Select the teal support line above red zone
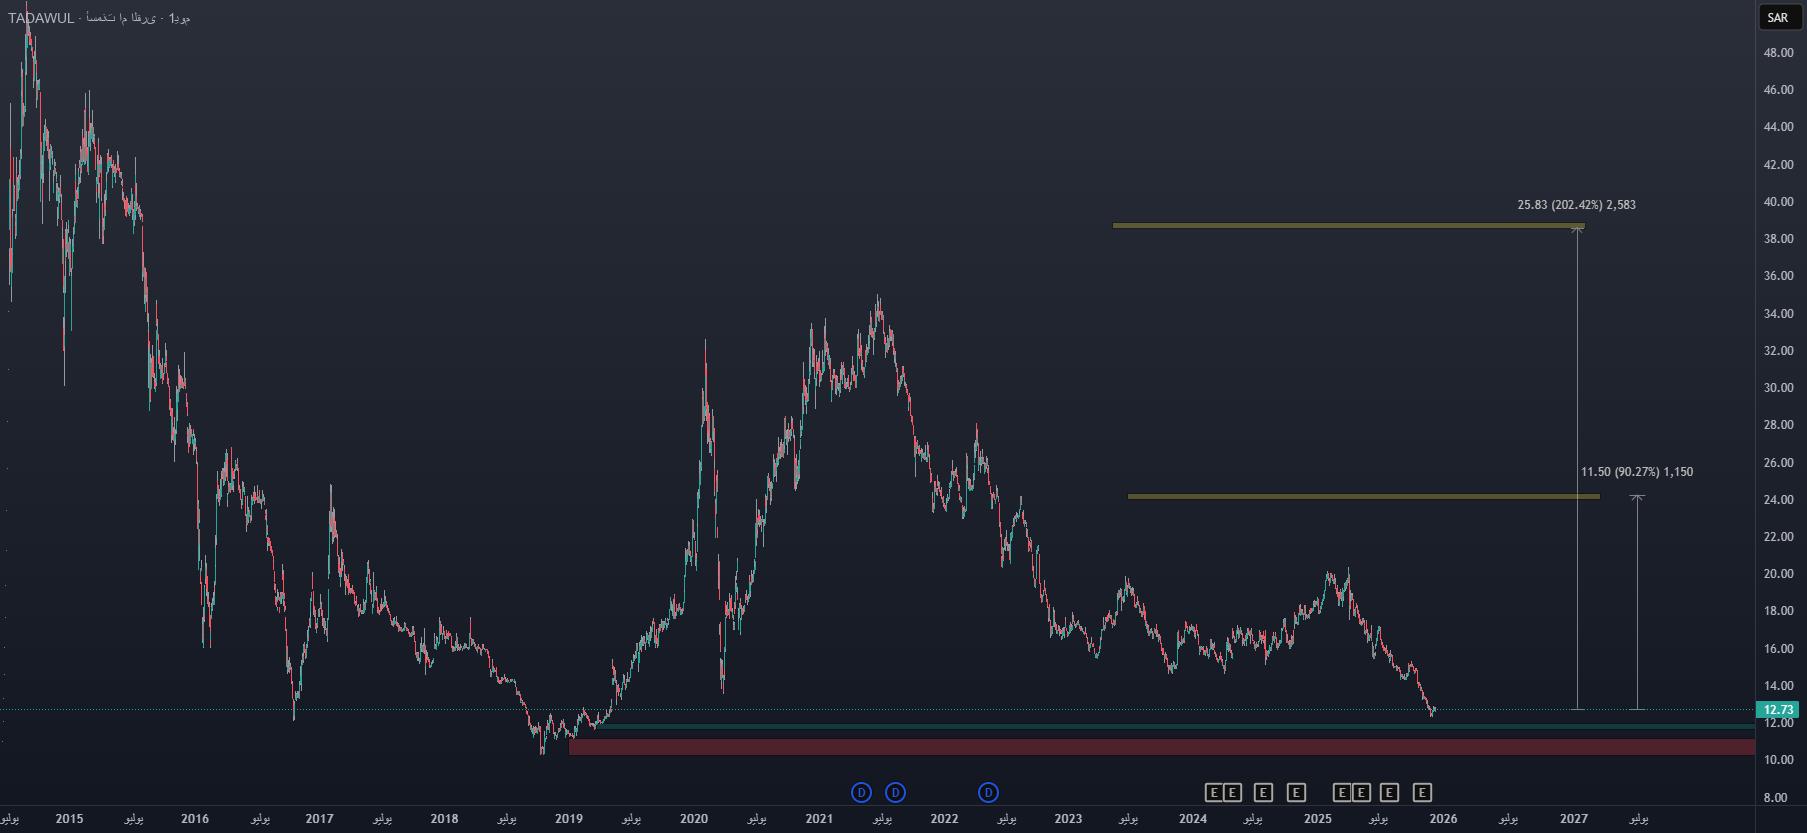The width and height of the screenshot is (1807, 833). coord(1160,726)
